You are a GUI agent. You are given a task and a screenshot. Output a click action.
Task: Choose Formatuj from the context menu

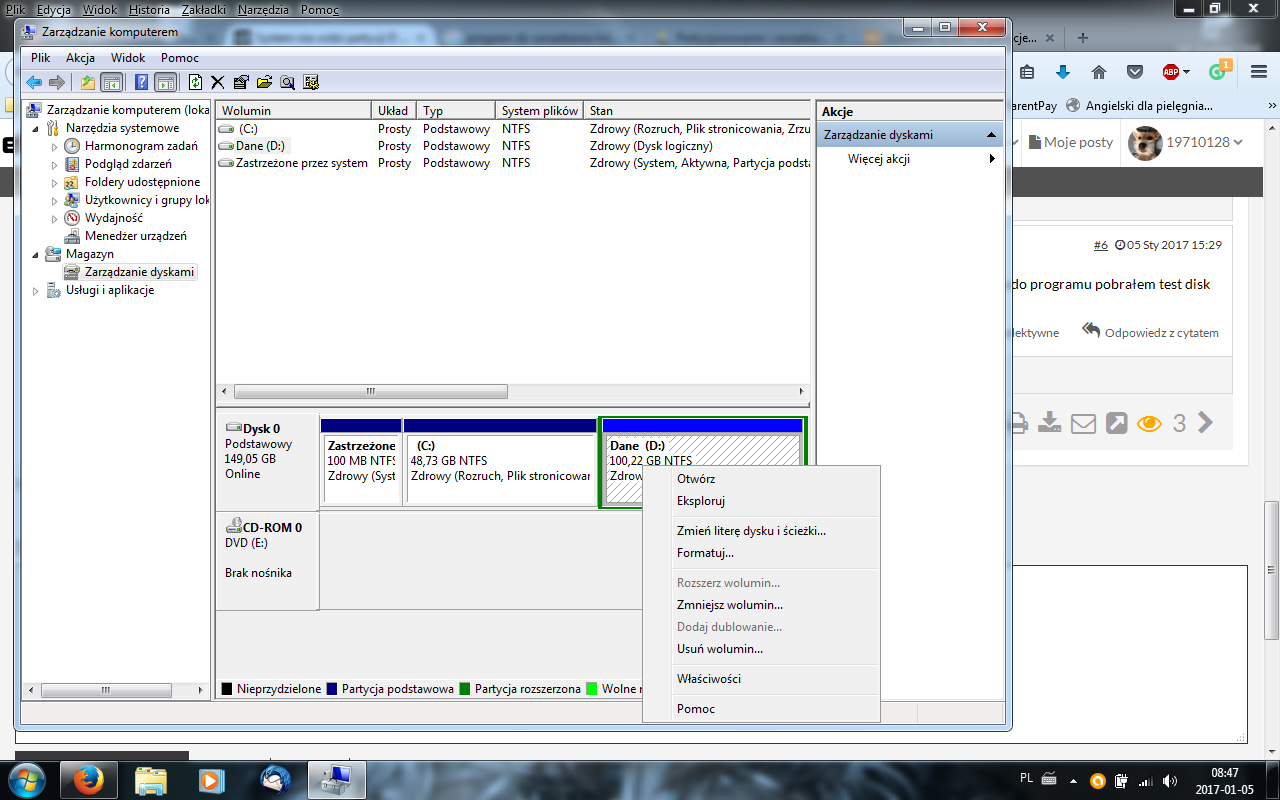click(761, 553)
